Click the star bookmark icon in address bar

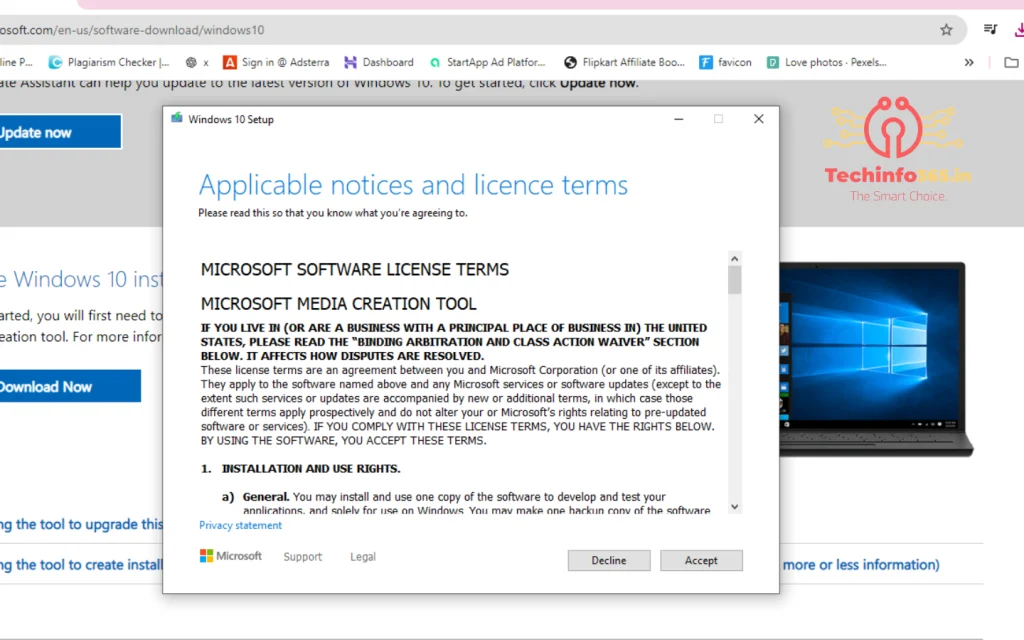(x=946, y=30)
